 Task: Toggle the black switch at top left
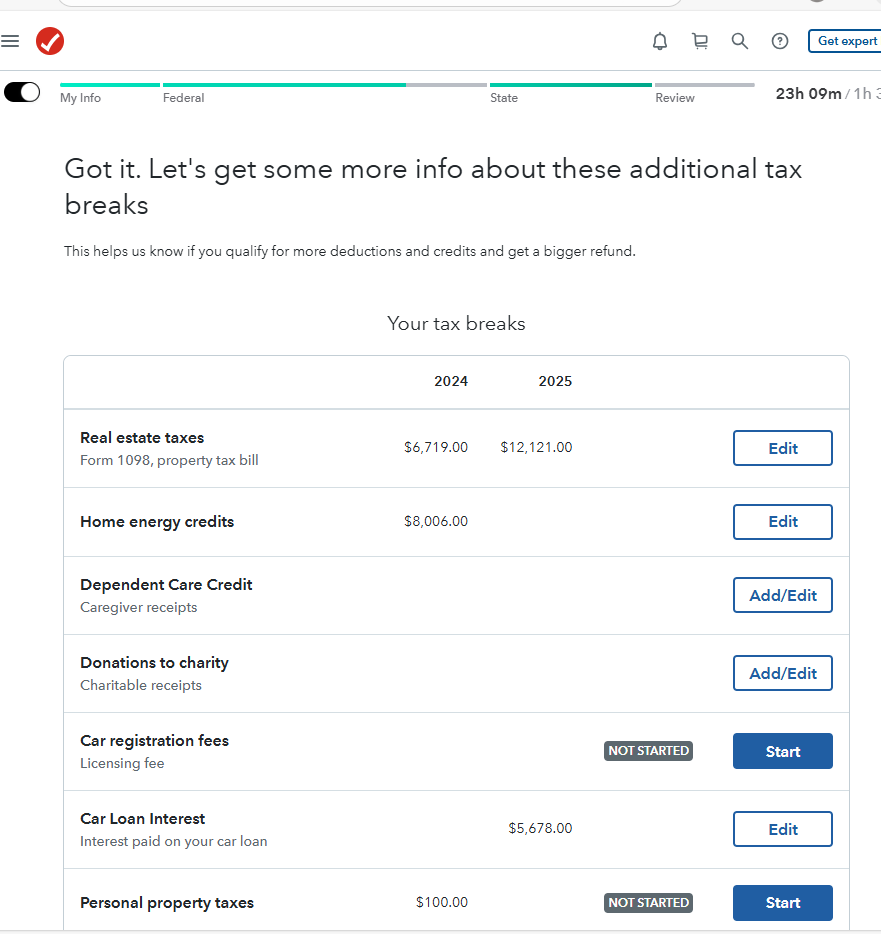tap(22, 92)
